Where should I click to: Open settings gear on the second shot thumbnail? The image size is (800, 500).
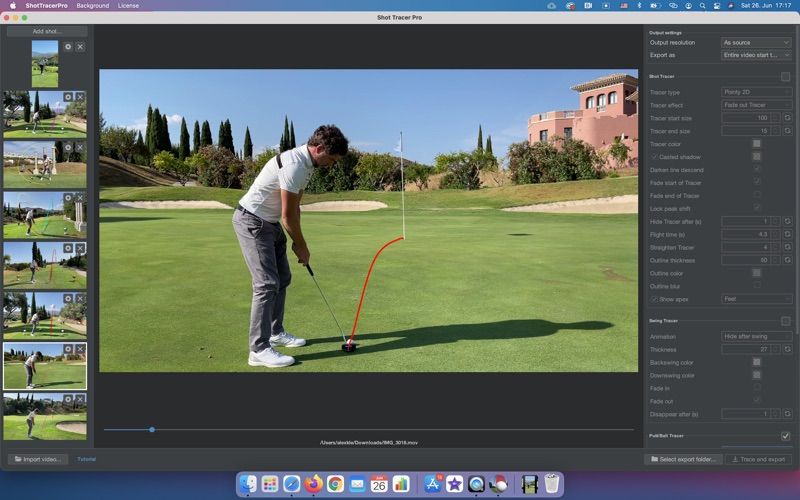pos(68,96)
